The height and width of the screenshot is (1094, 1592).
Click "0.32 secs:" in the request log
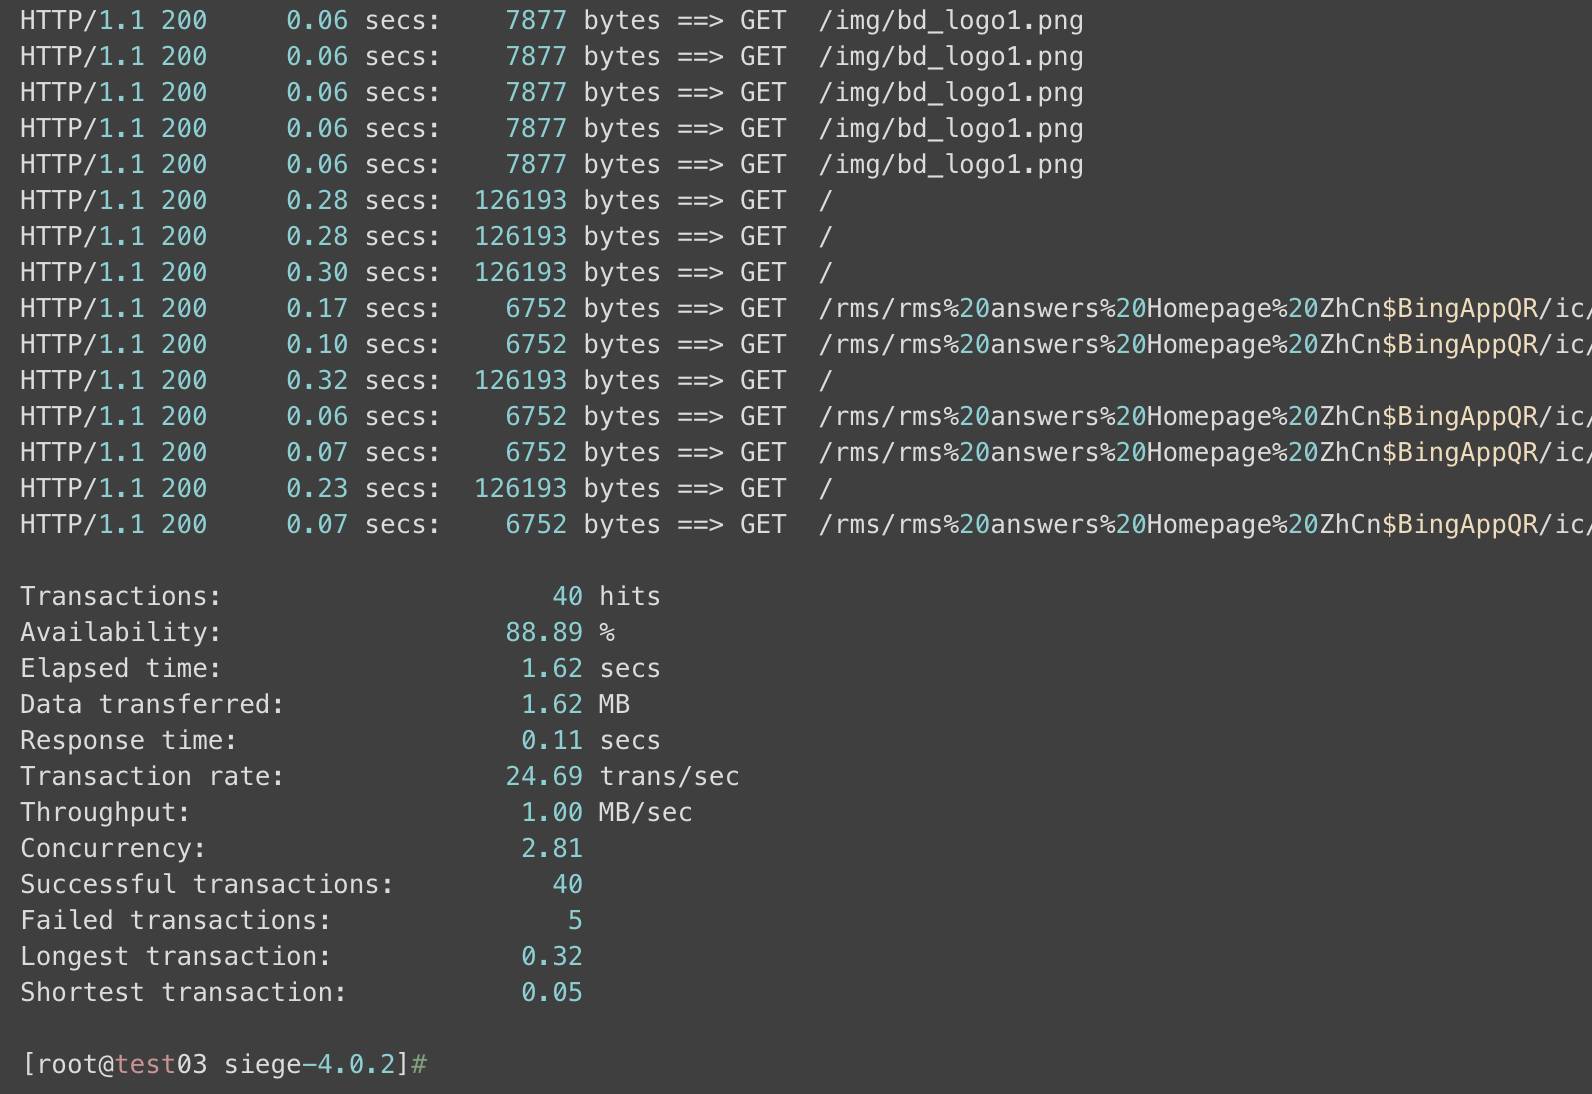click(363, 380)
